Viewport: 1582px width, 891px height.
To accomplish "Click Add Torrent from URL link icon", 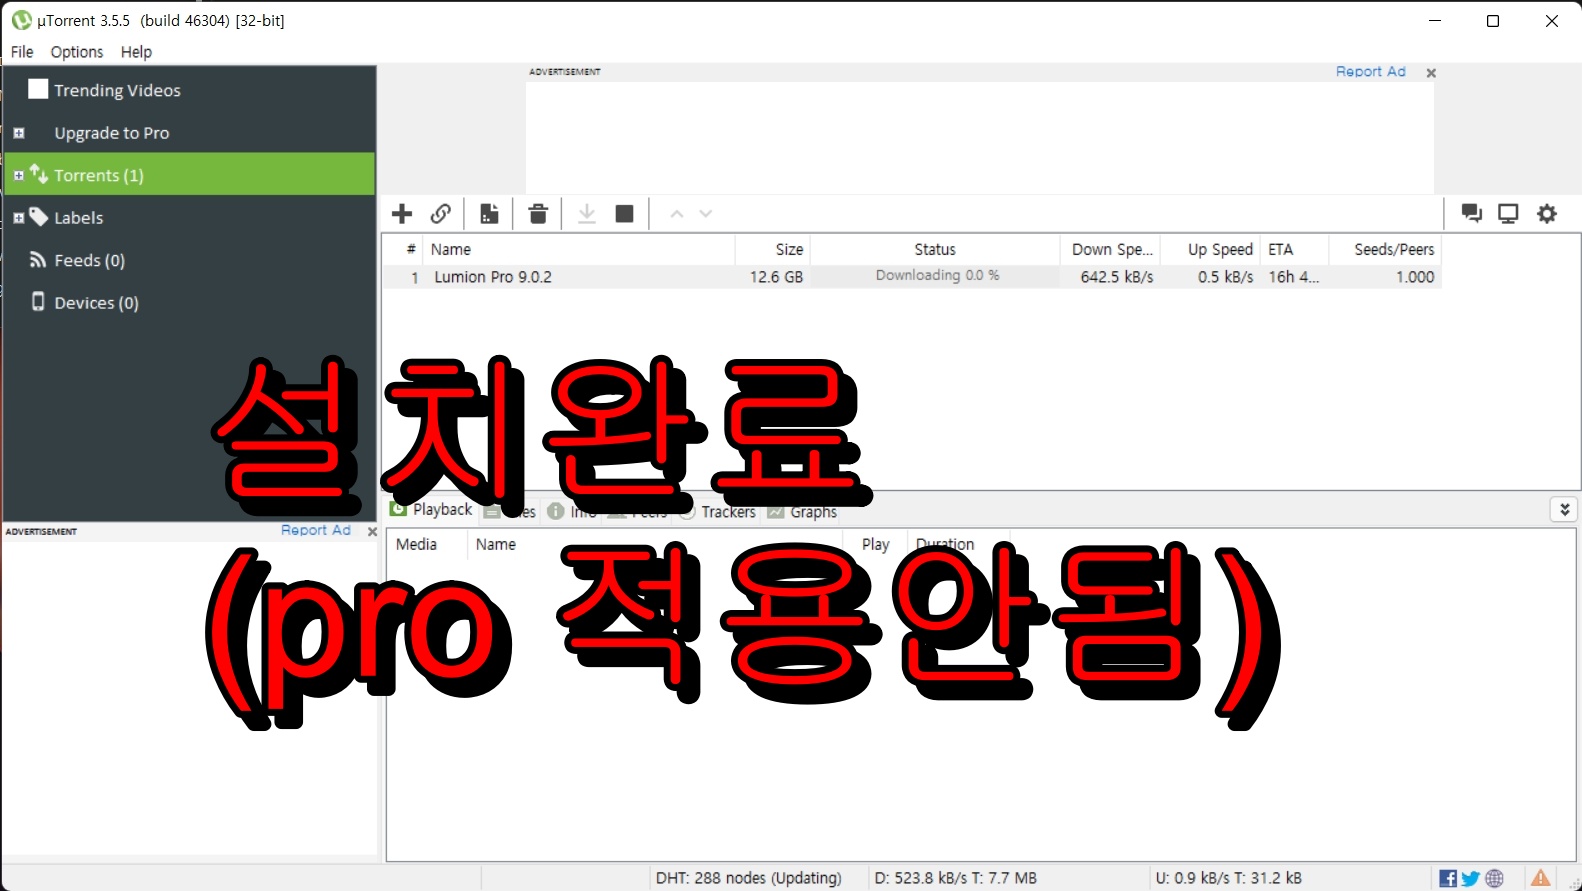I will [441, 214].
